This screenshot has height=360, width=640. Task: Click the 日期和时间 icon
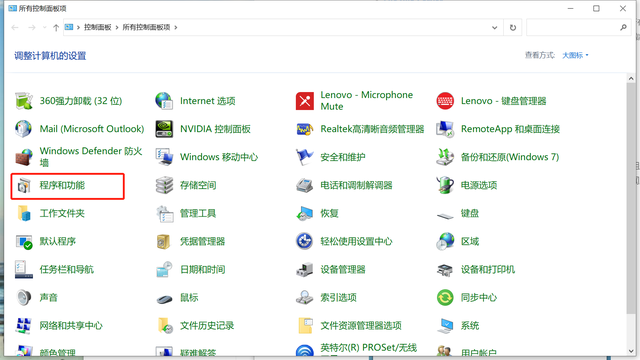point(164,269)
